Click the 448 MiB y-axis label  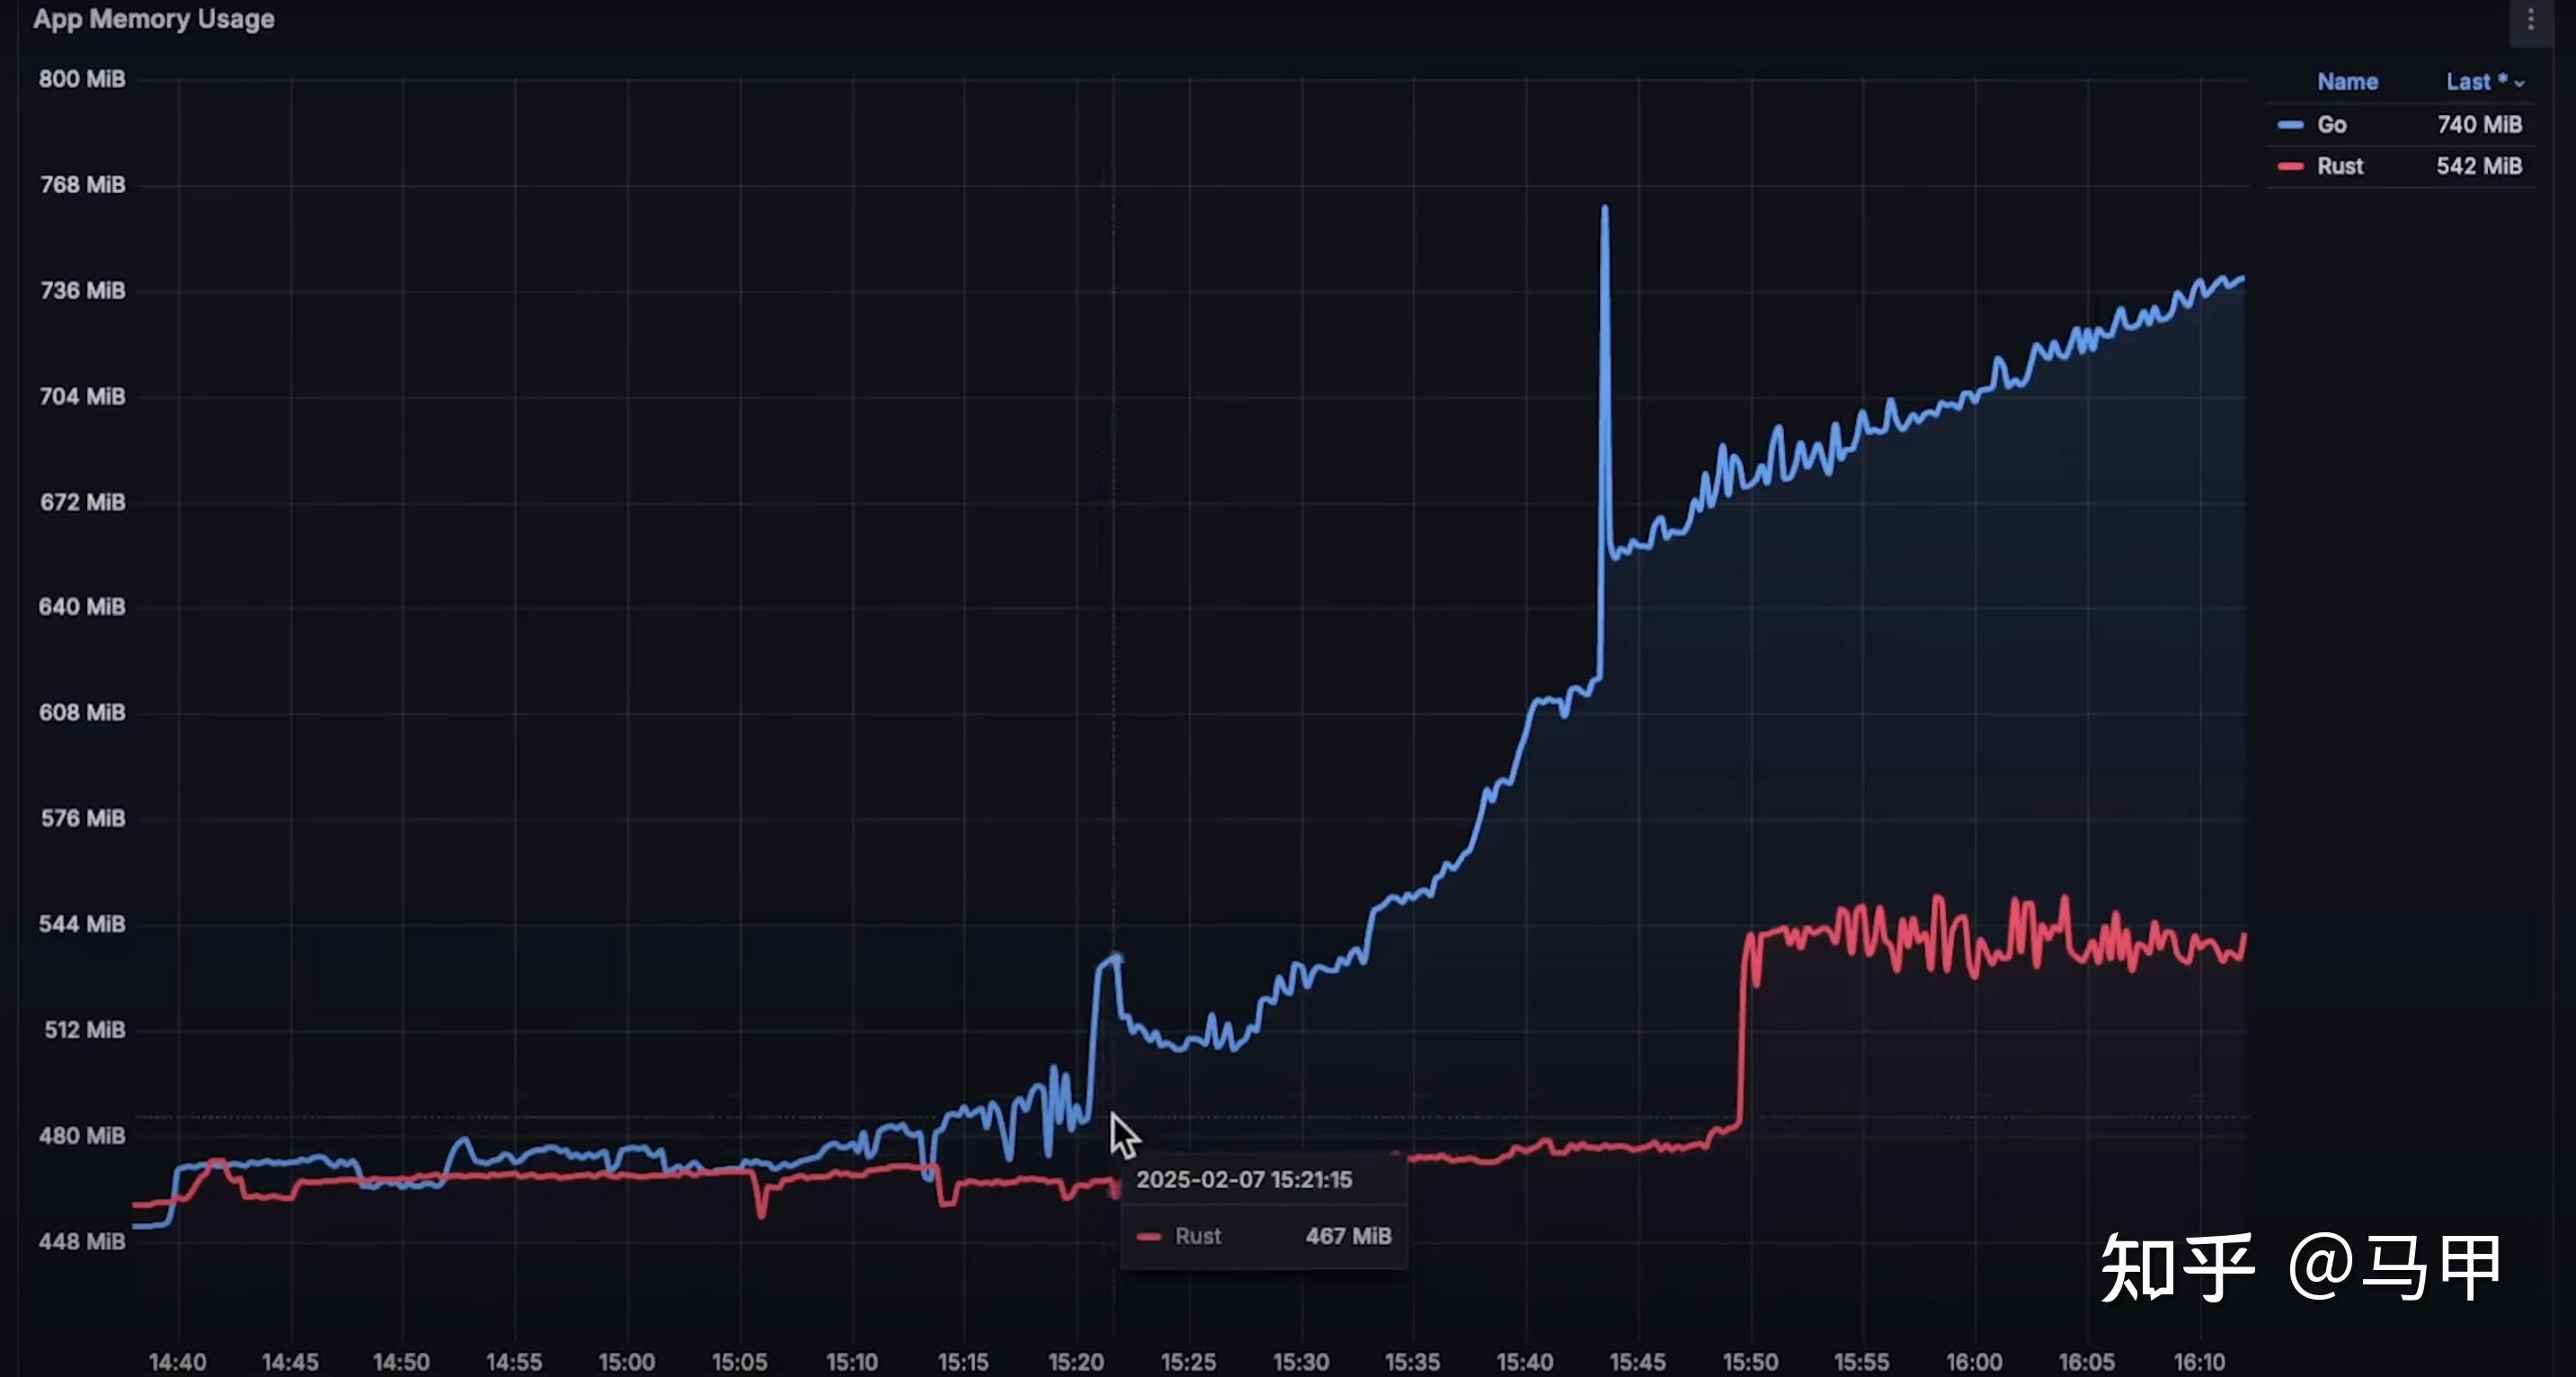point(82,1241)
